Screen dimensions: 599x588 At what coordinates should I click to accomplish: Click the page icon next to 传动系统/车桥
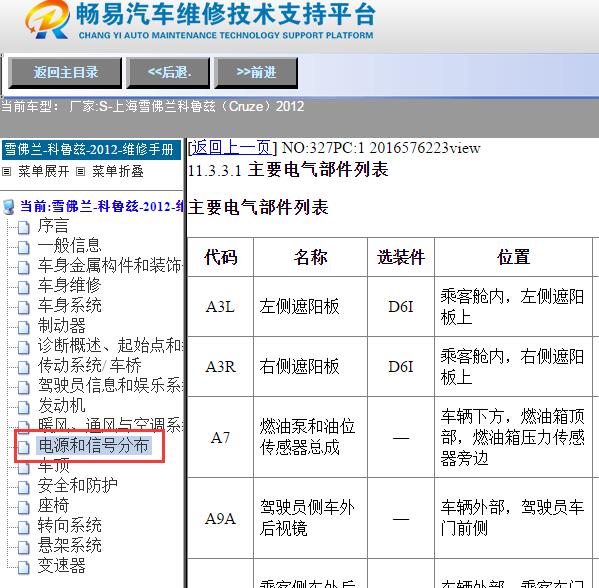24,367
